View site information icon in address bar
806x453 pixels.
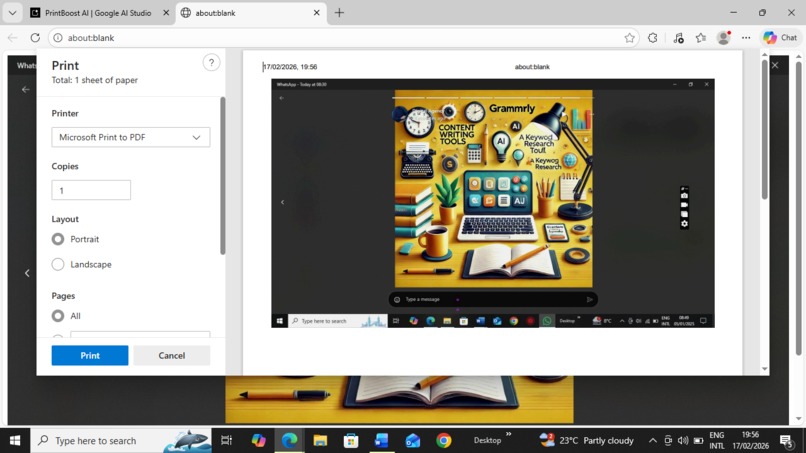[x=58, y=38]
